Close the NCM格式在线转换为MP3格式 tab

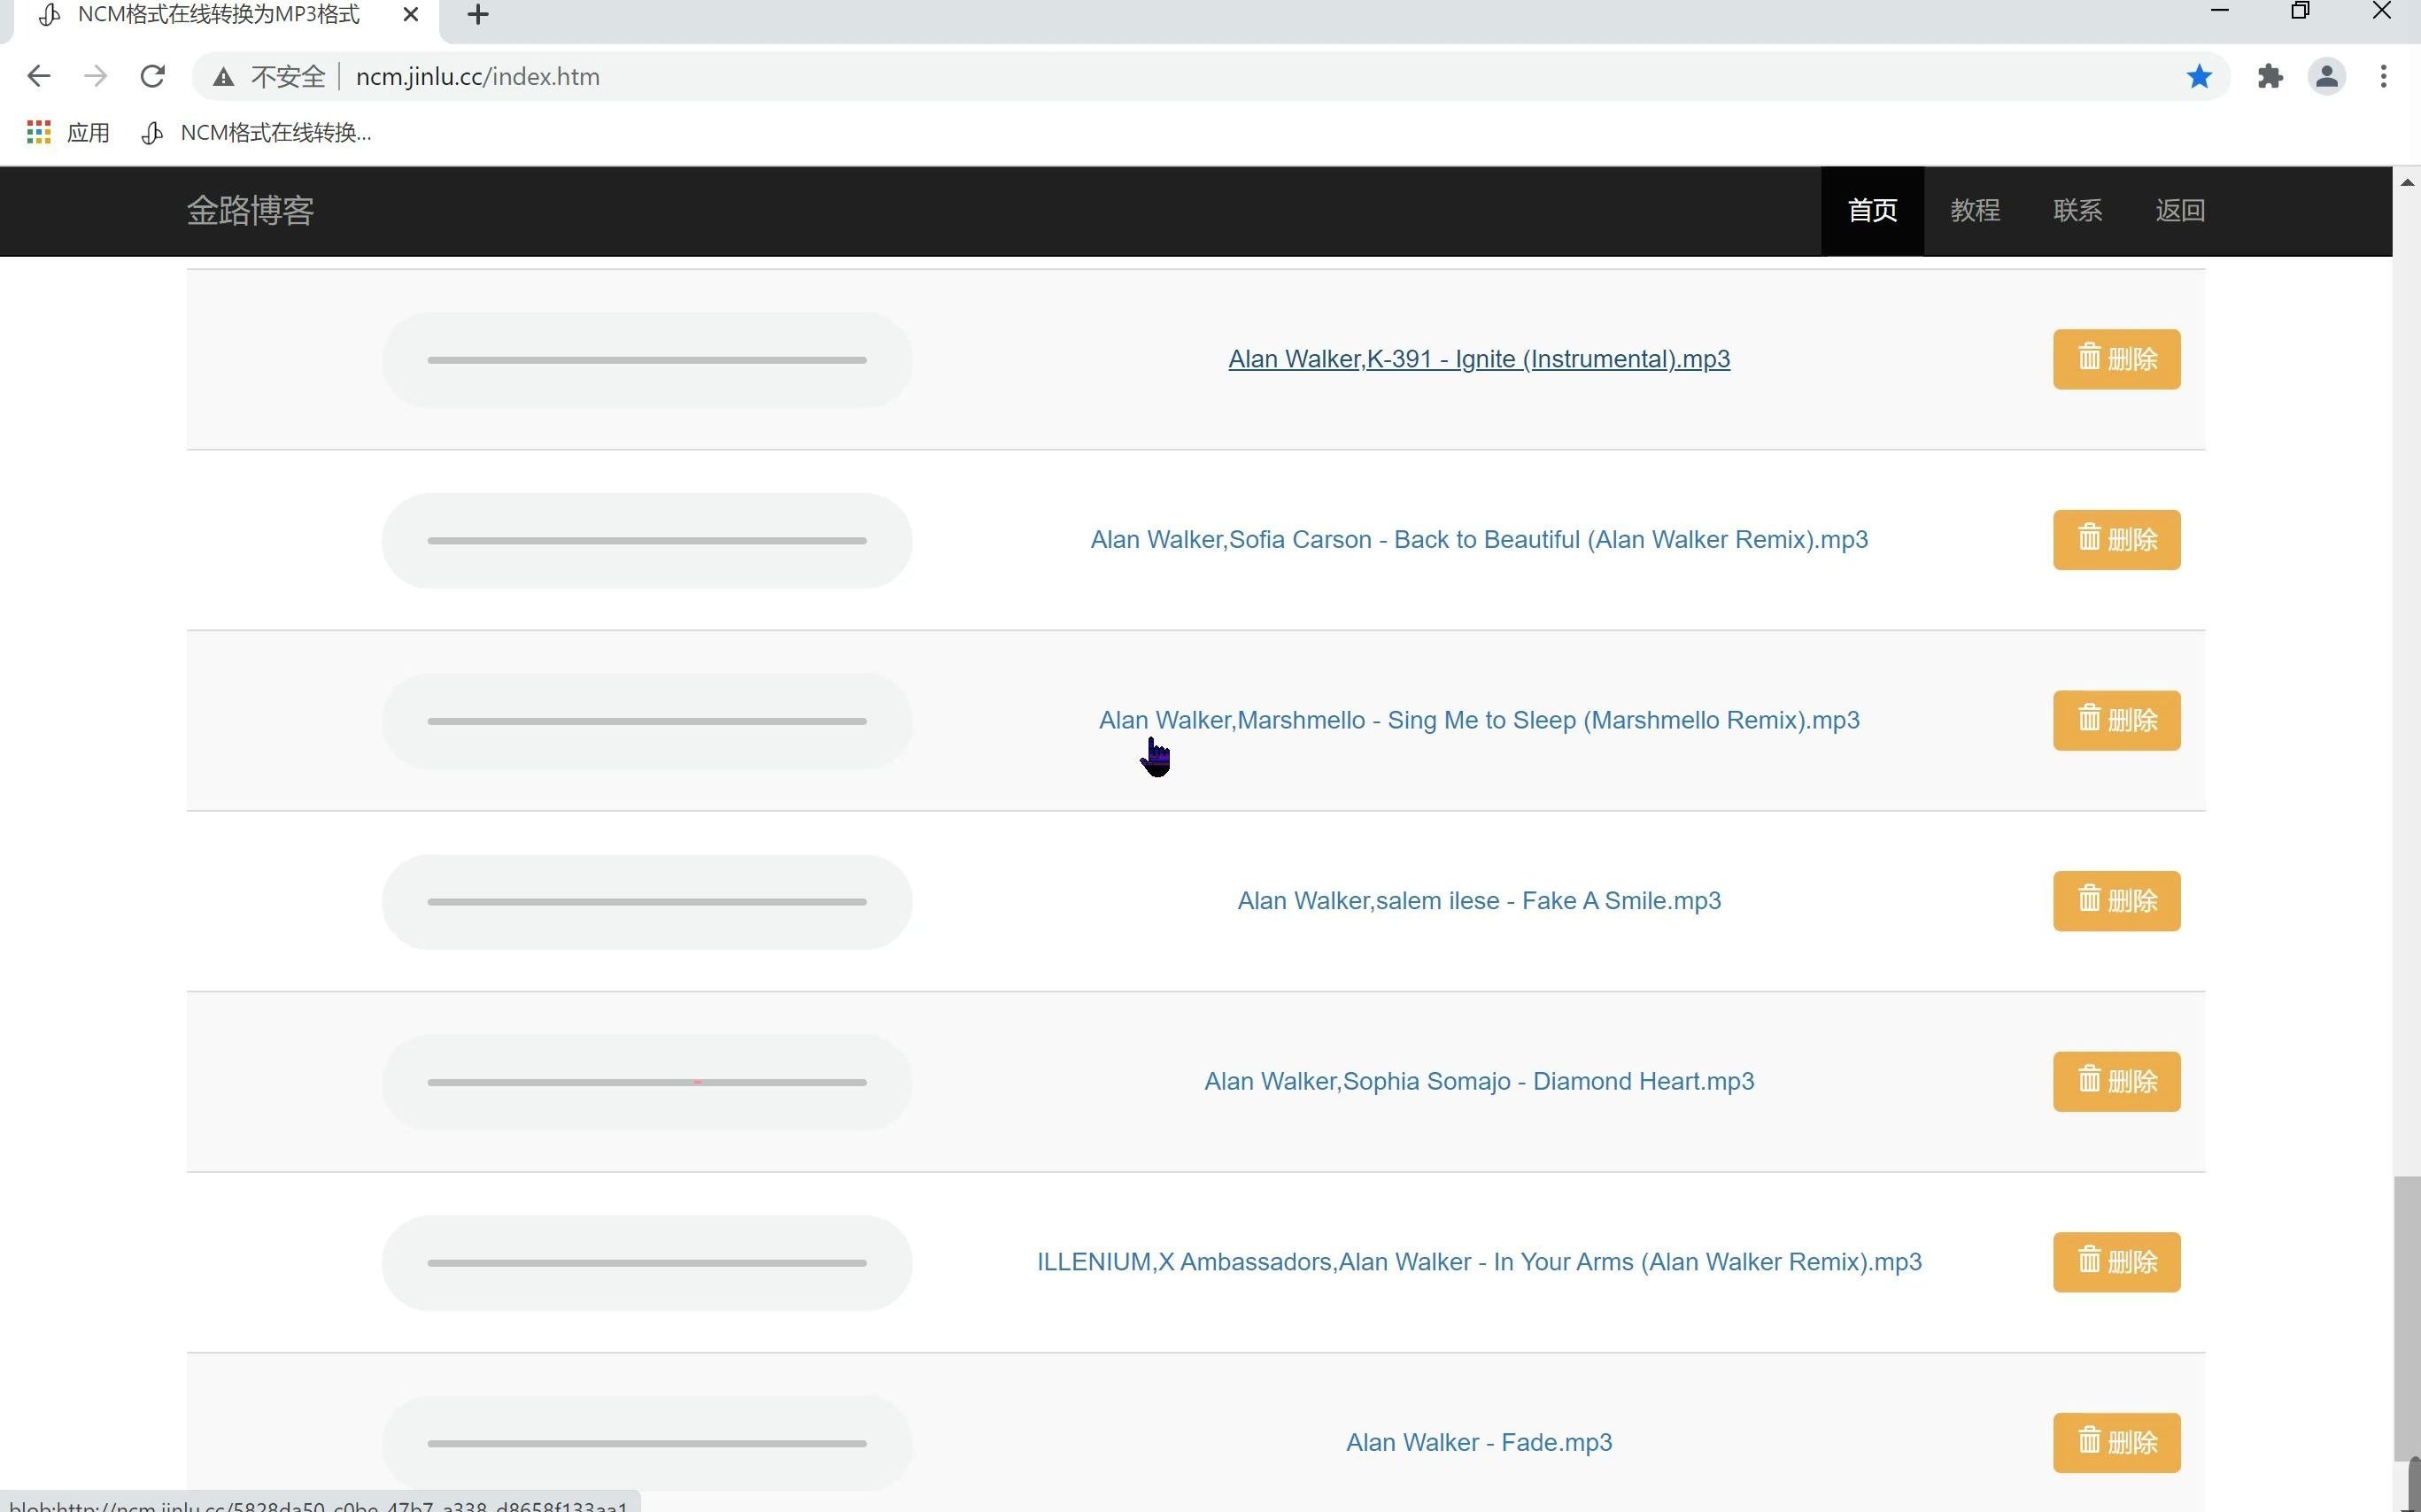[410, 15]
